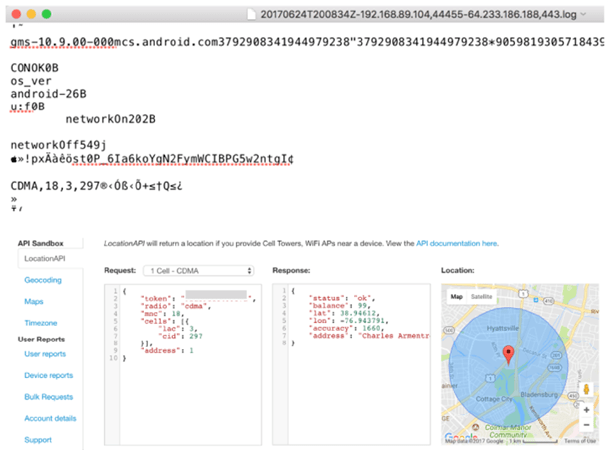Click the Bladensburg label on map
This screenshot has width=609, height=450.
[539, 394]
